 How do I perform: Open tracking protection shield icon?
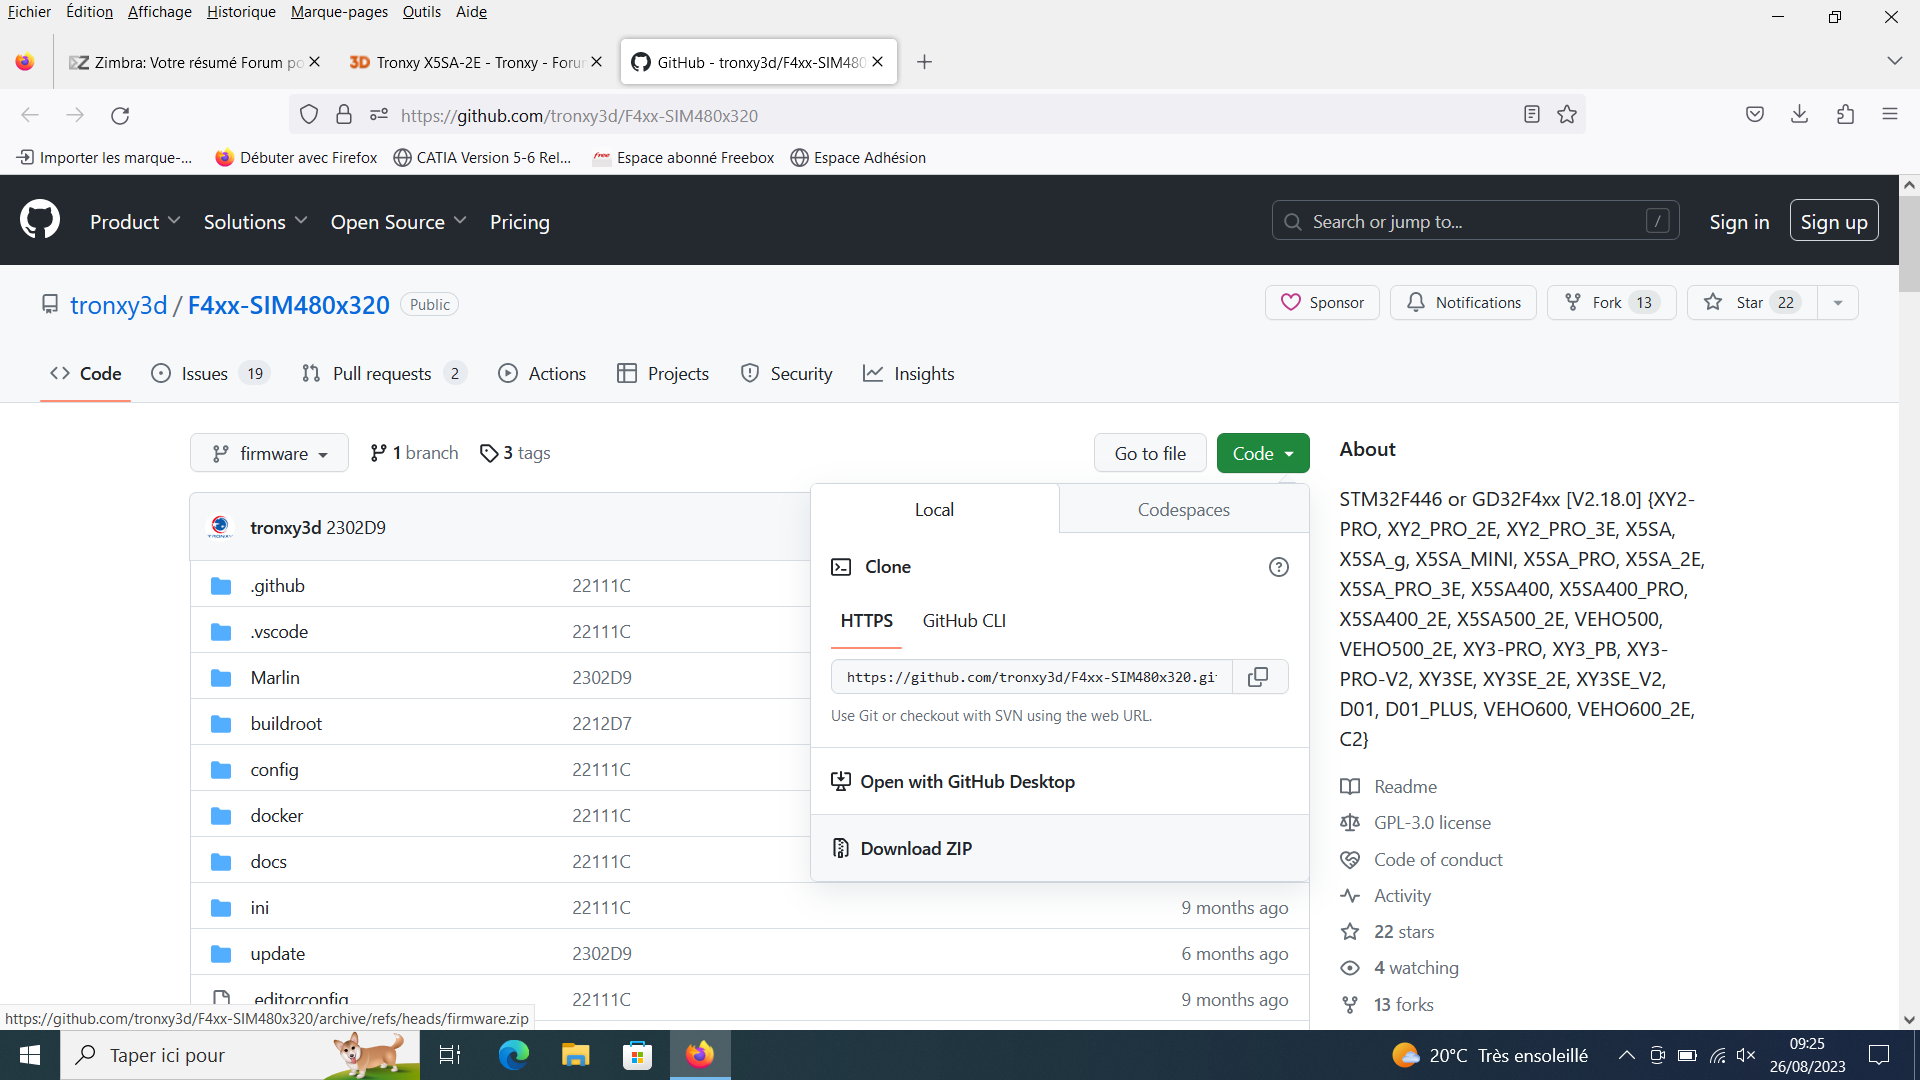click(309, 115)
